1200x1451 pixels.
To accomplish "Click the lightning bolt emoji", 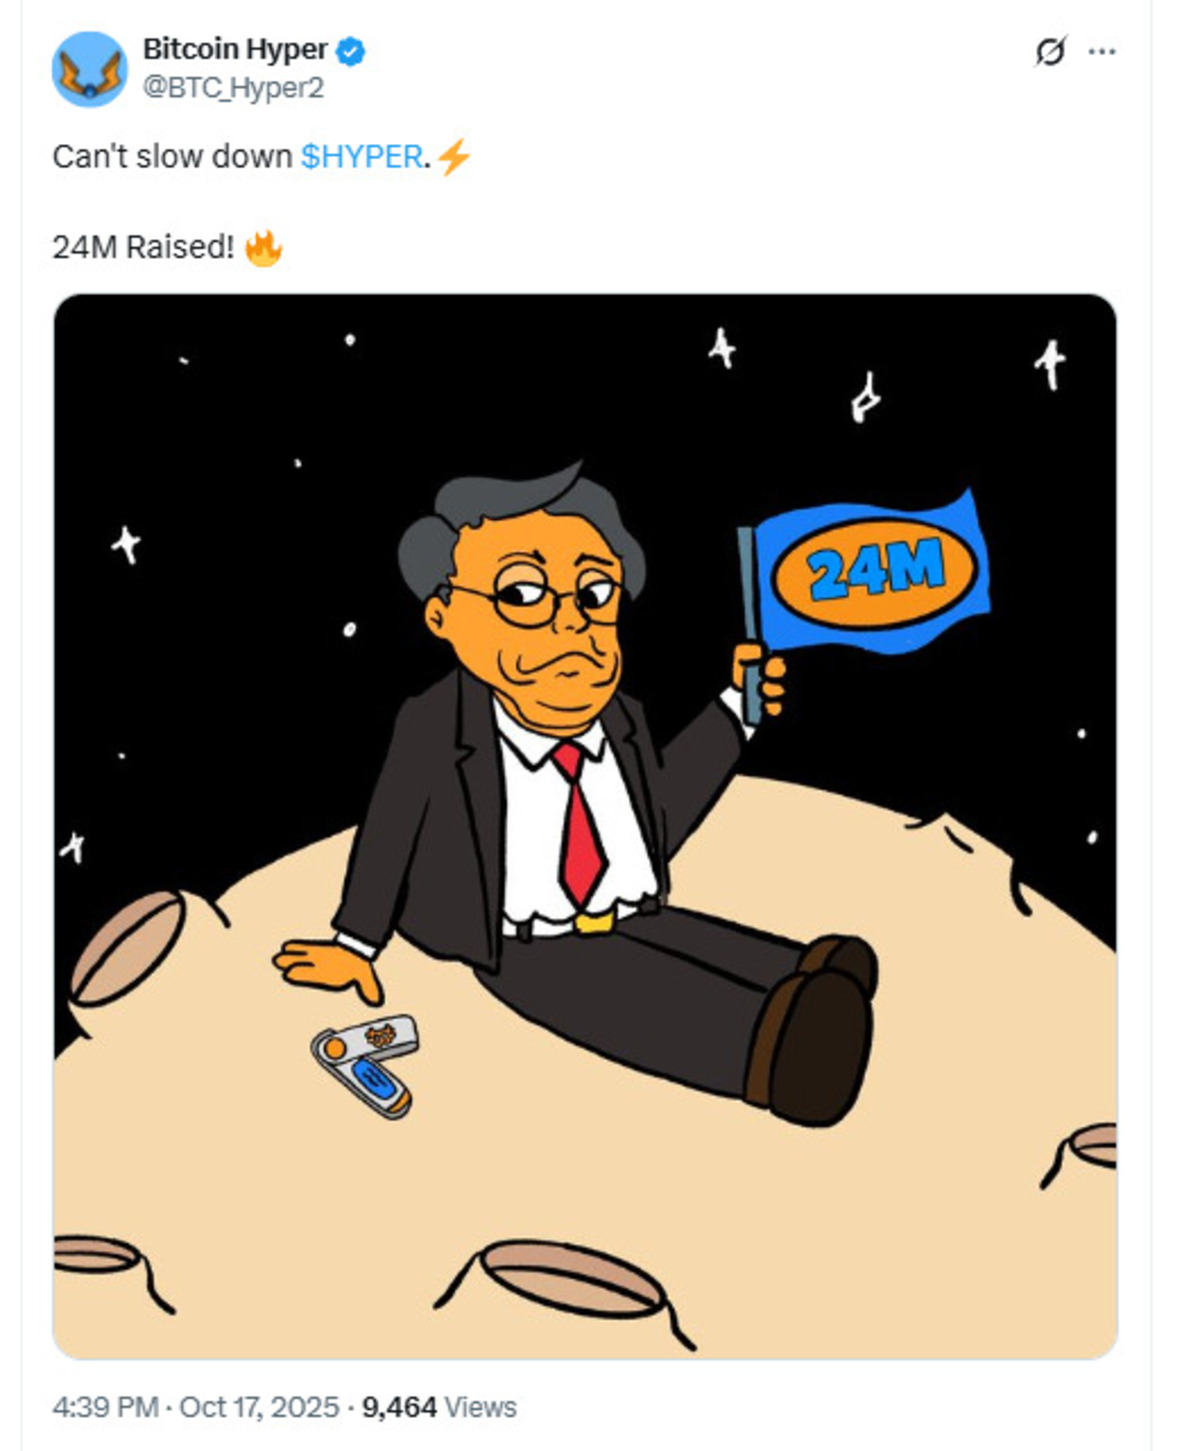I will coord(453,157).
